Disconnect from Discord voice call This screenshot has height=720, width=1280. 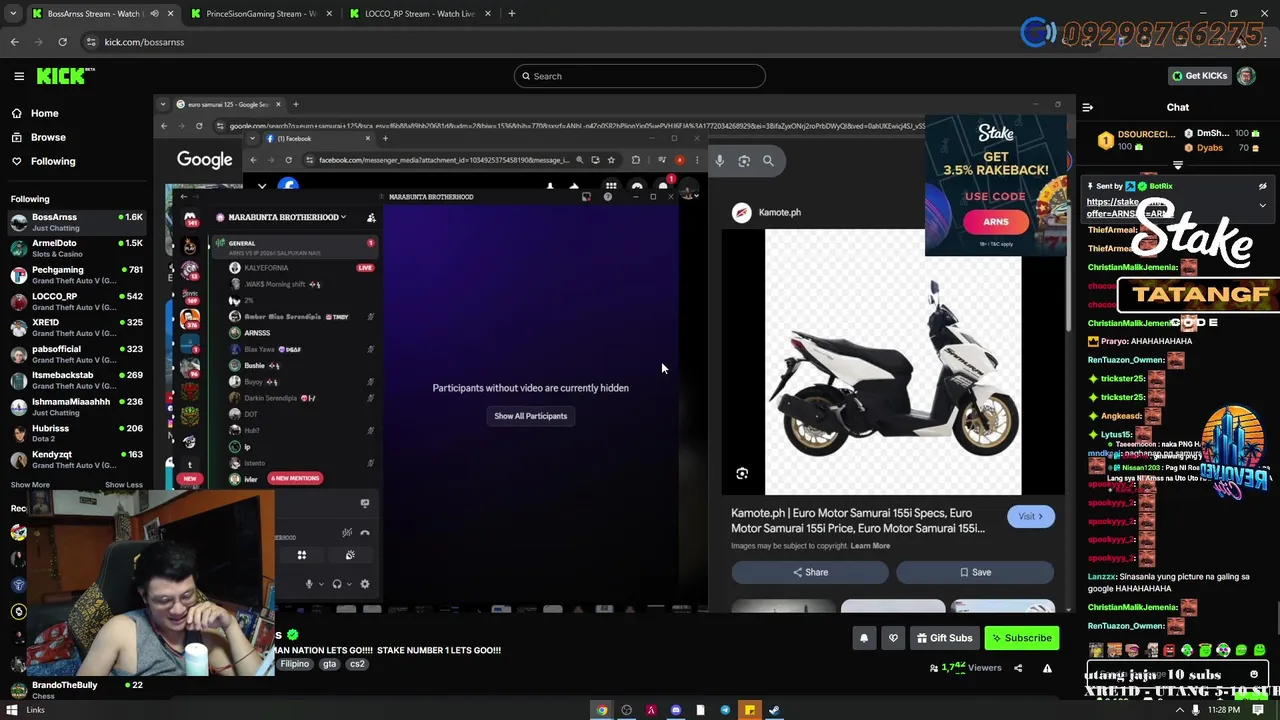tap(365, 533)
